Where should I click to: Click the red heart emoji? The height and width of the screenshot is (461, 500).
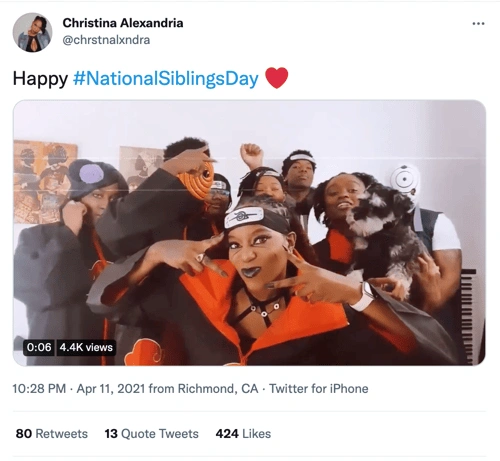277,78
